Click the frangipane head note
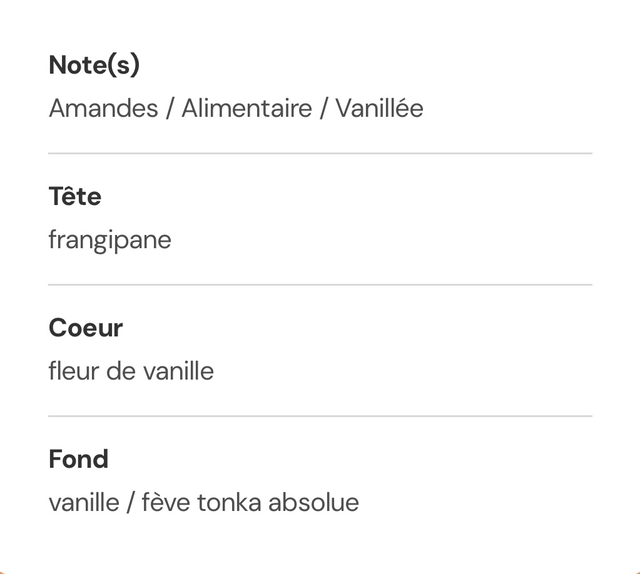Viewport: 640px width, 574px height. tap(110, 240)
